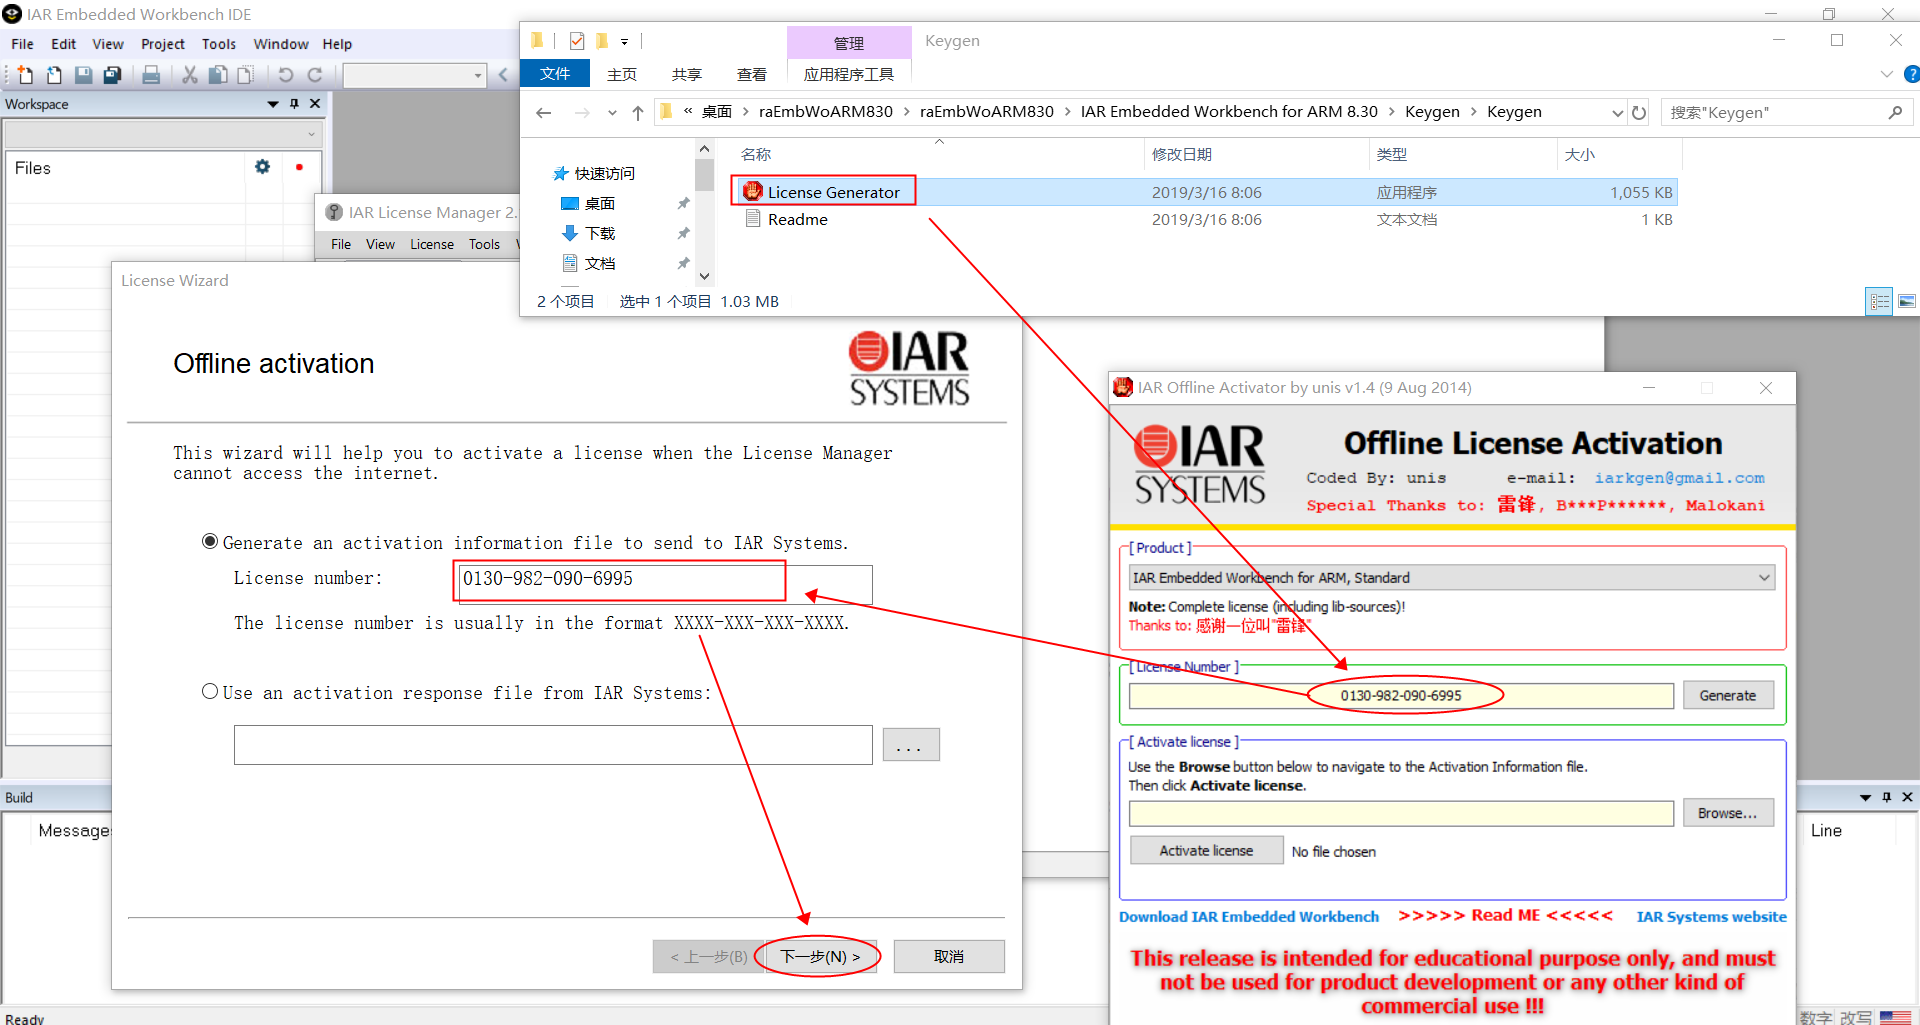Screen dimensions: 1920x1025
Task: Click Explorer up-directory arrow
Action: (x=638, y=113)
